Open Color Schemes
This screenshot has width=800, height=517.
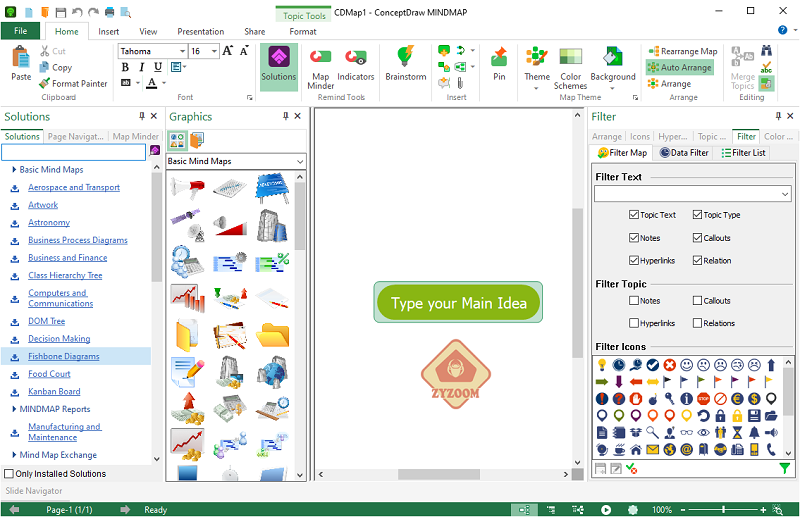coord(570,68)
